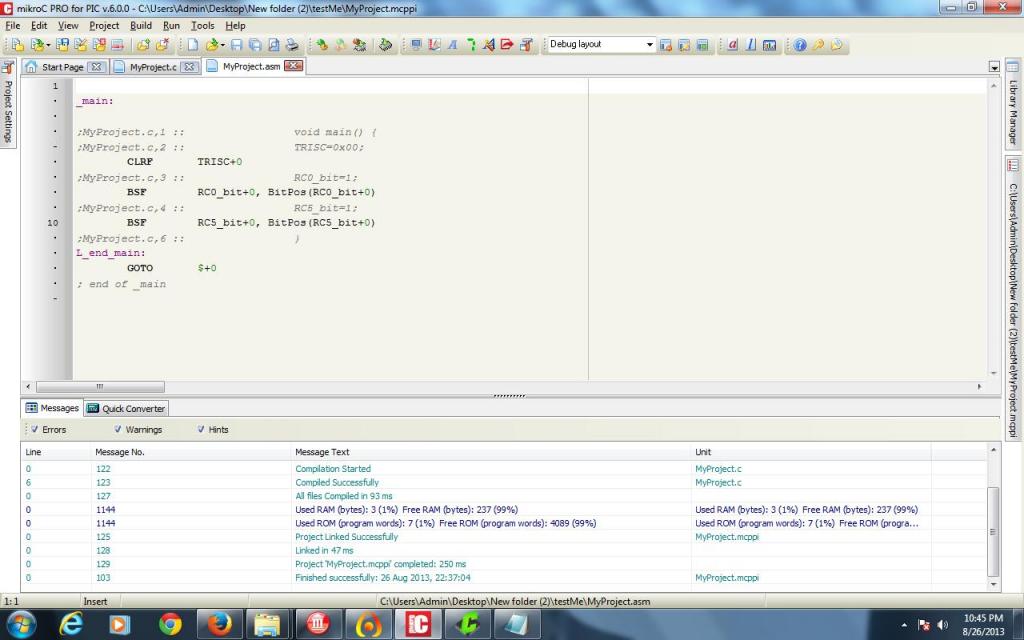
Task: Open the Project menu
Action: (104, 25)
